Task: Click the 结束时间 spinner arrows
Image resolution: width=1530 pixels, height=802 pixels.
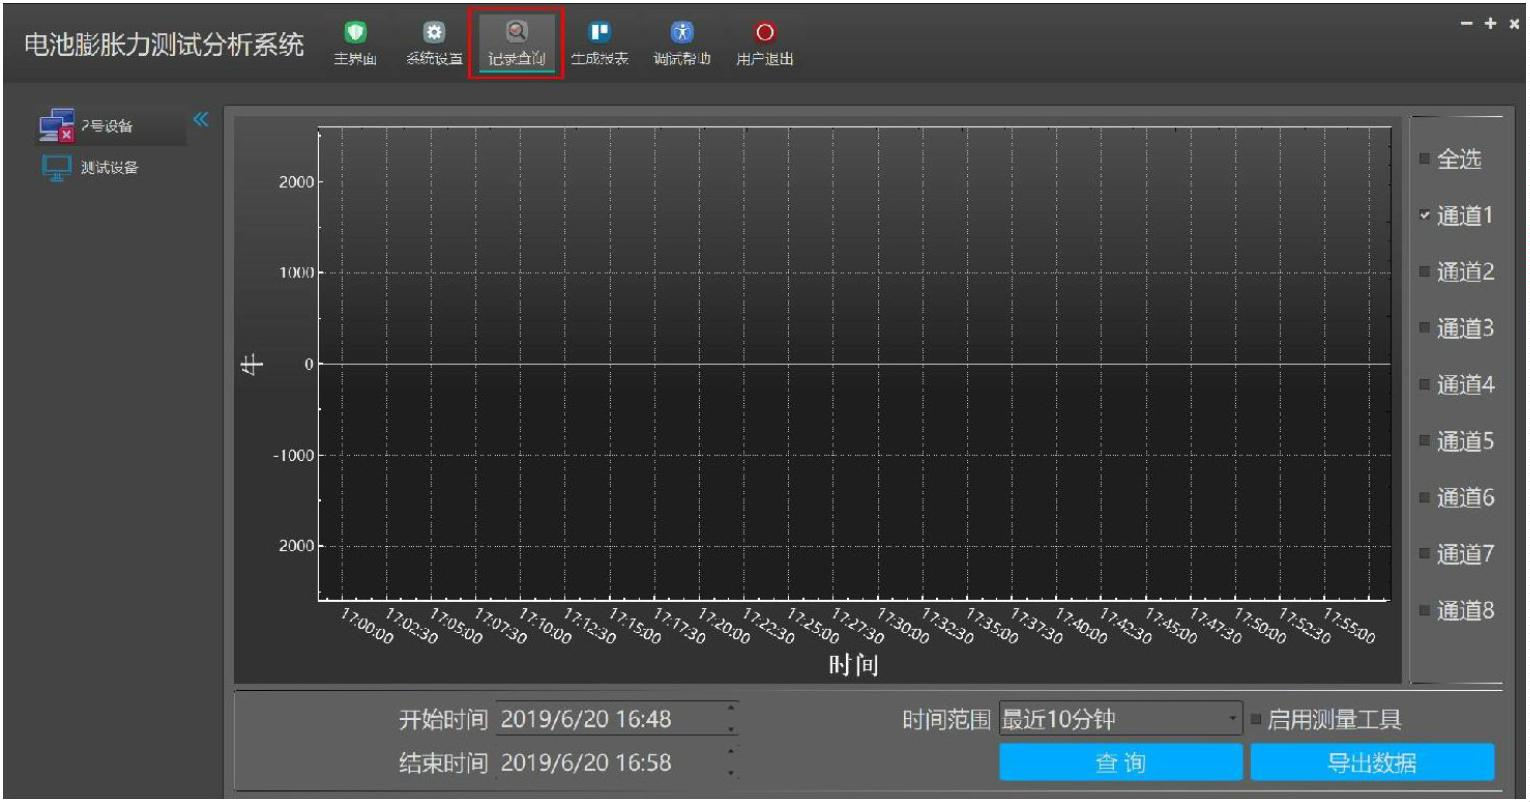Action: click(x=731, y=763)
